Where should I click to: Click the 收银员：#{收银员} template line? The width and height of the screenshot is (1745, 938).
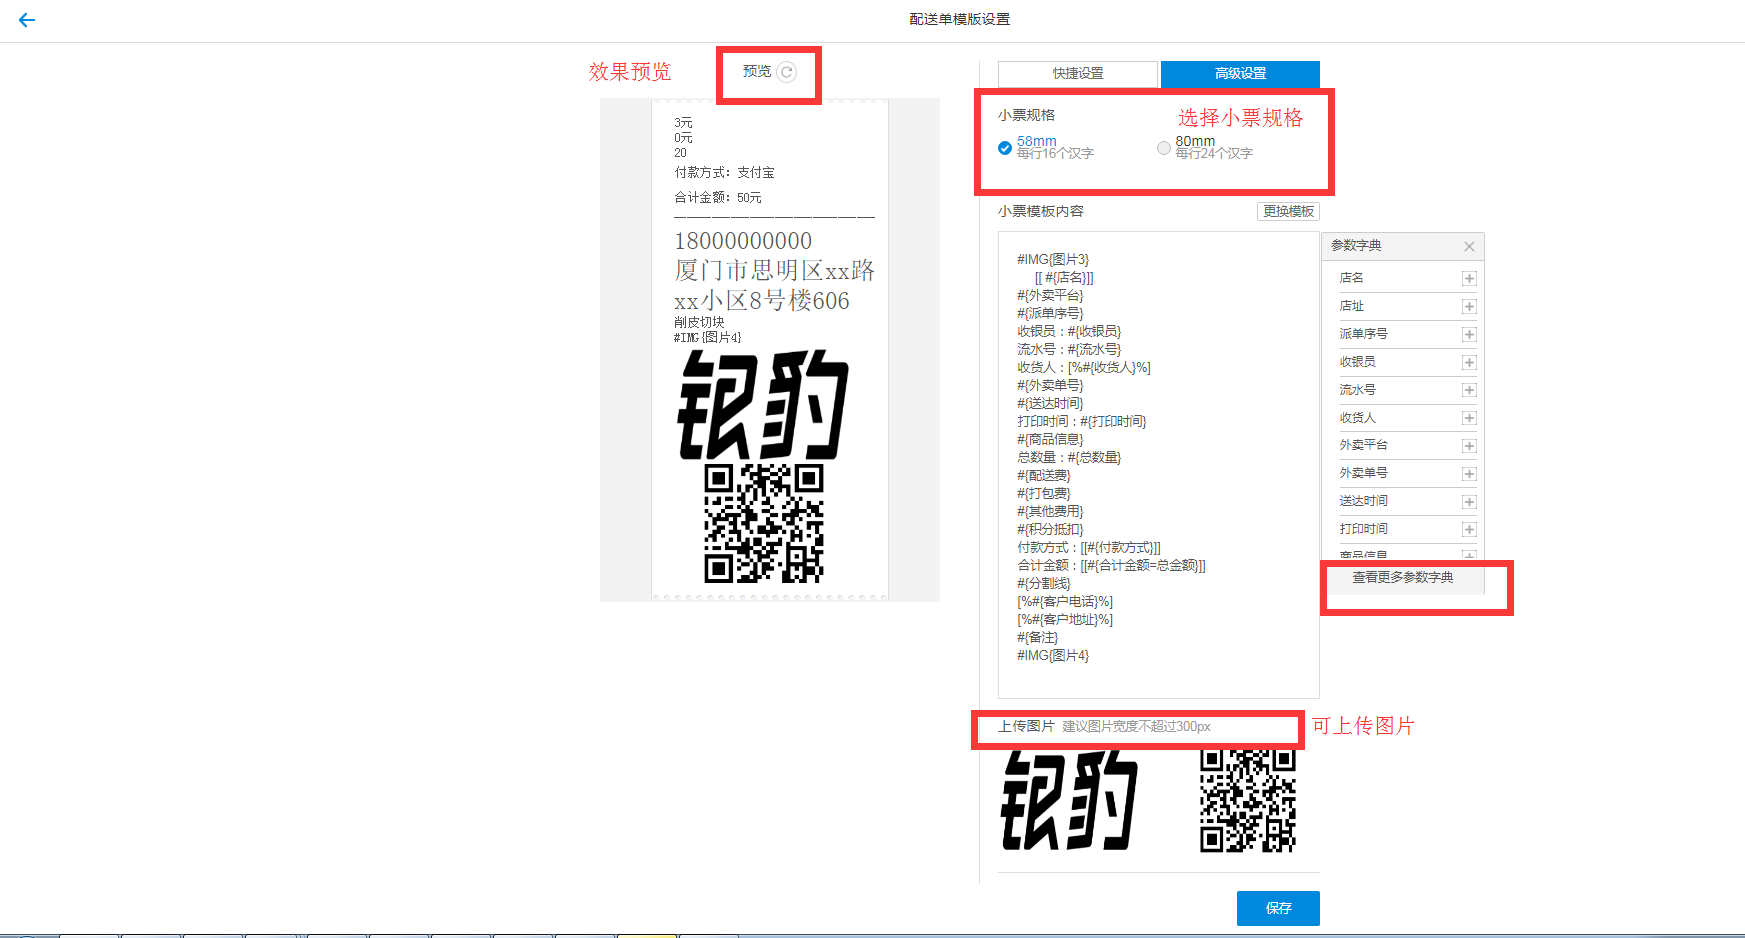(x=1069, y=331)
